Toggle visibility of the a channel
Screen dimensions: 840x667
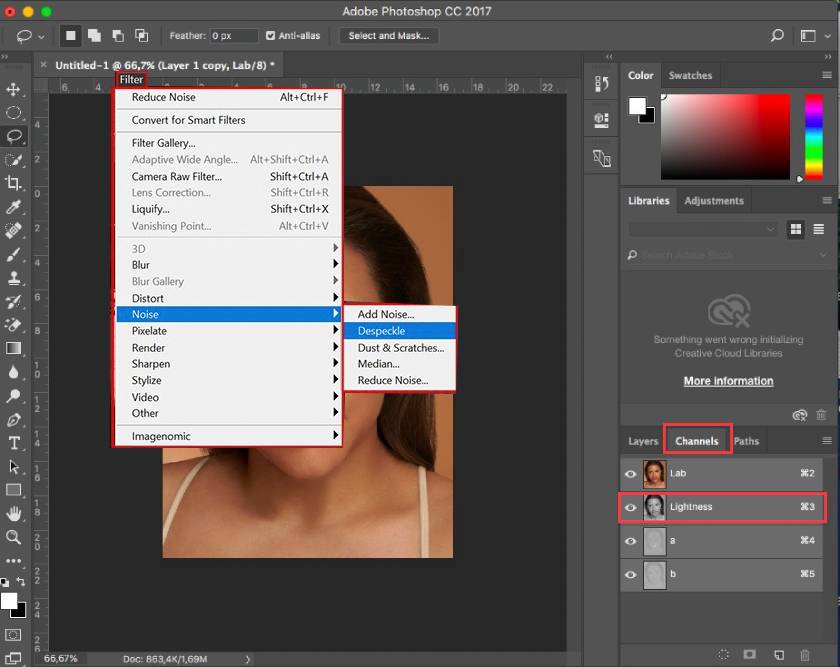pos(630,541)
